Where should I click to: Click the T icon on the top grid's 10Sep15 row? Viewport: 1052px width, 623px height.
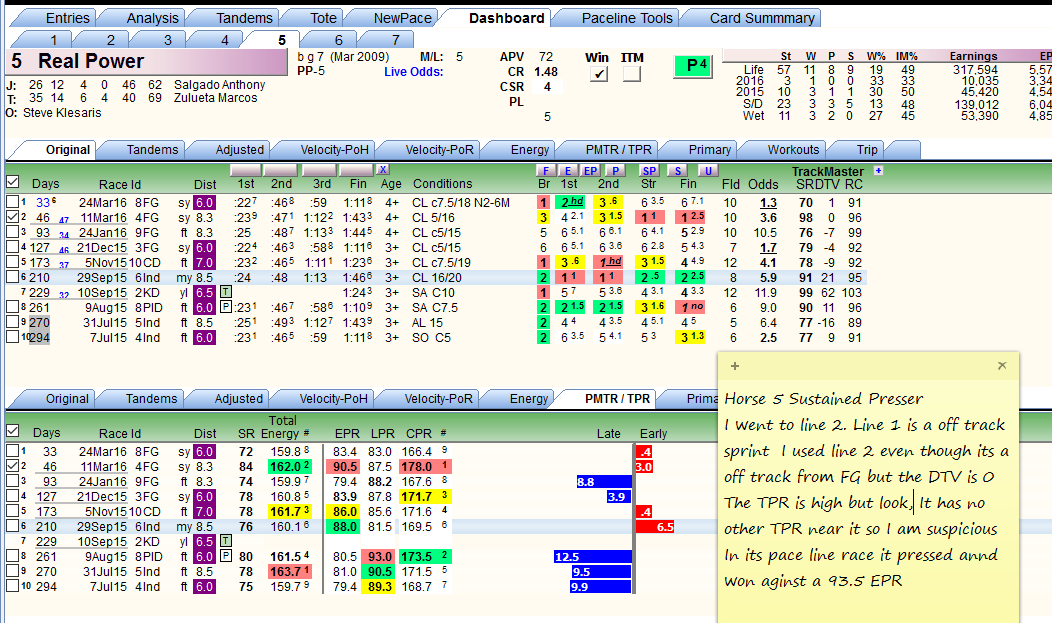[226, 292]
